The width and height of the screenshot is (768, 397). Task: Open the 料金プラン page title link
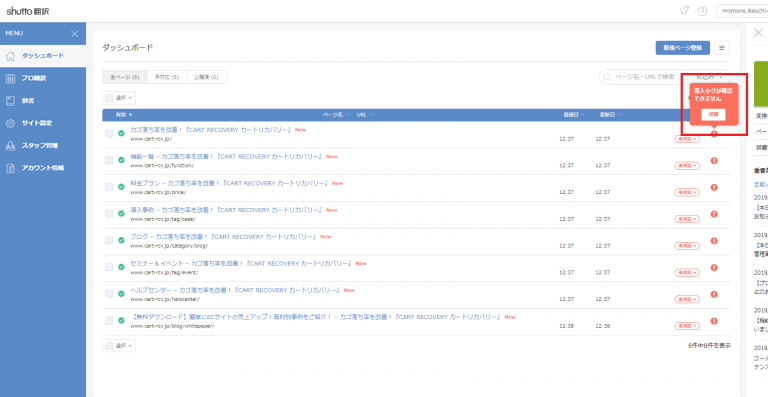coord(229,183)
